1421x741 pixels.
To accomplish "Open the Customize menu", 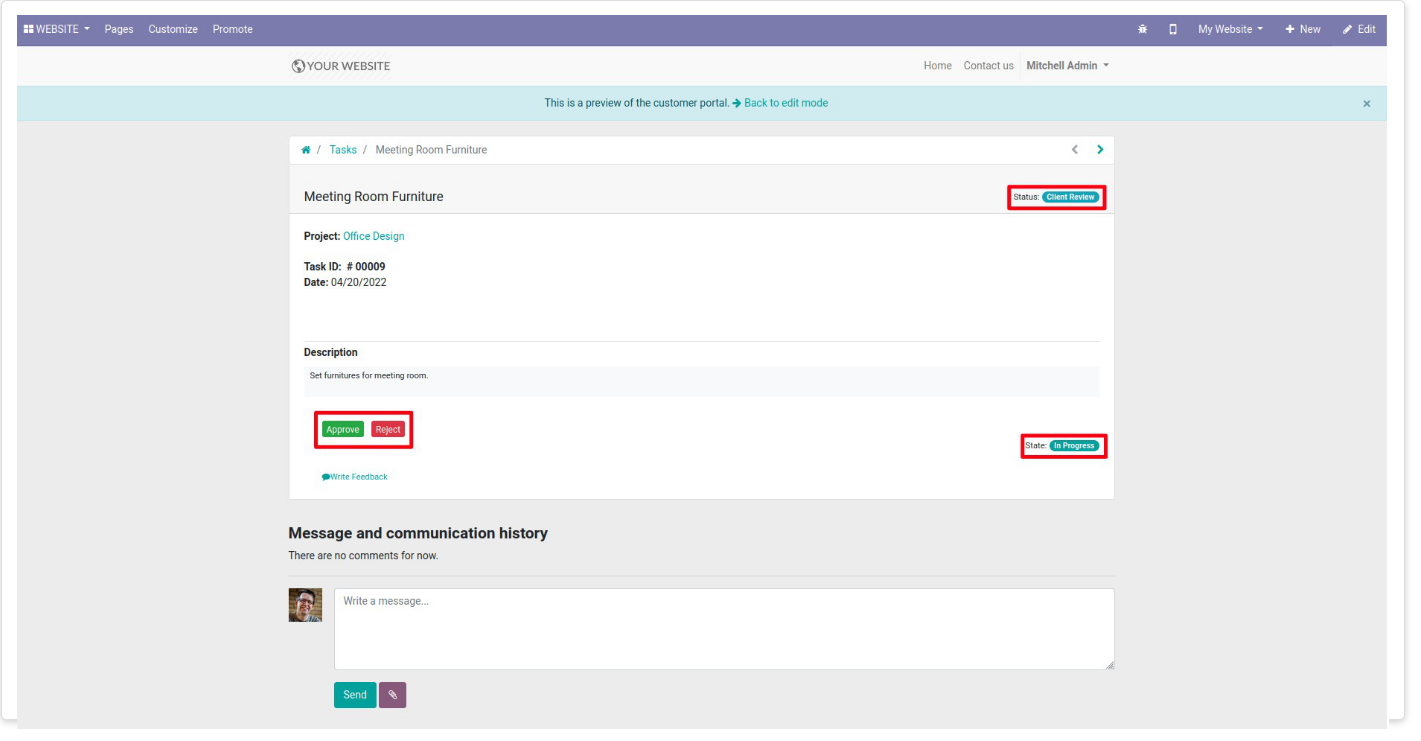I will coord(173,30).
